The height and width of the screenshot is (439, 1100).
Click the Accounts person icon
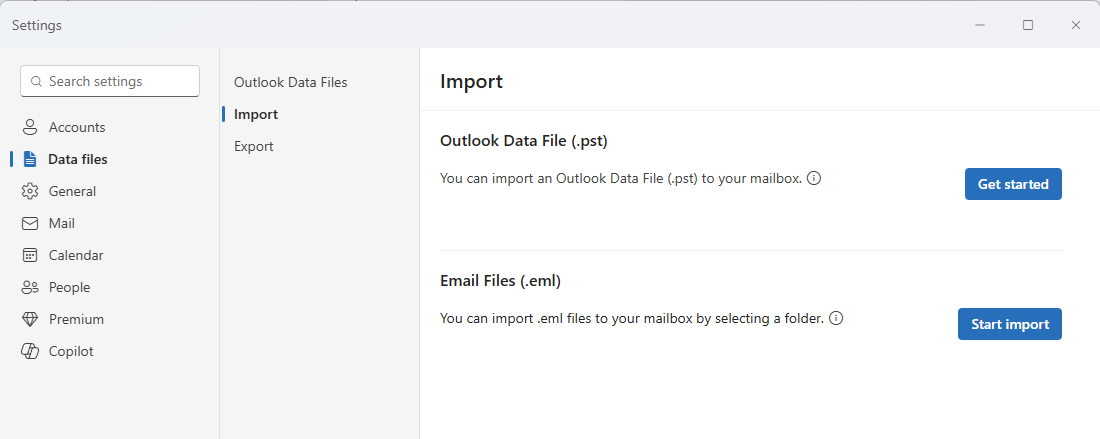[x=29, y=128]
